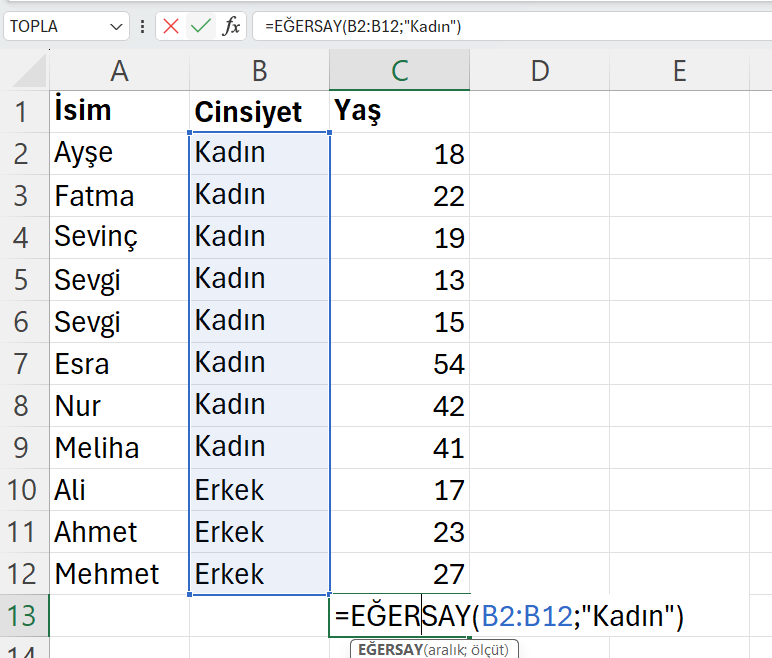Viewport: 772px width, 658px height.
Task: Click inside the formula bar text
Action: point(512,26)
